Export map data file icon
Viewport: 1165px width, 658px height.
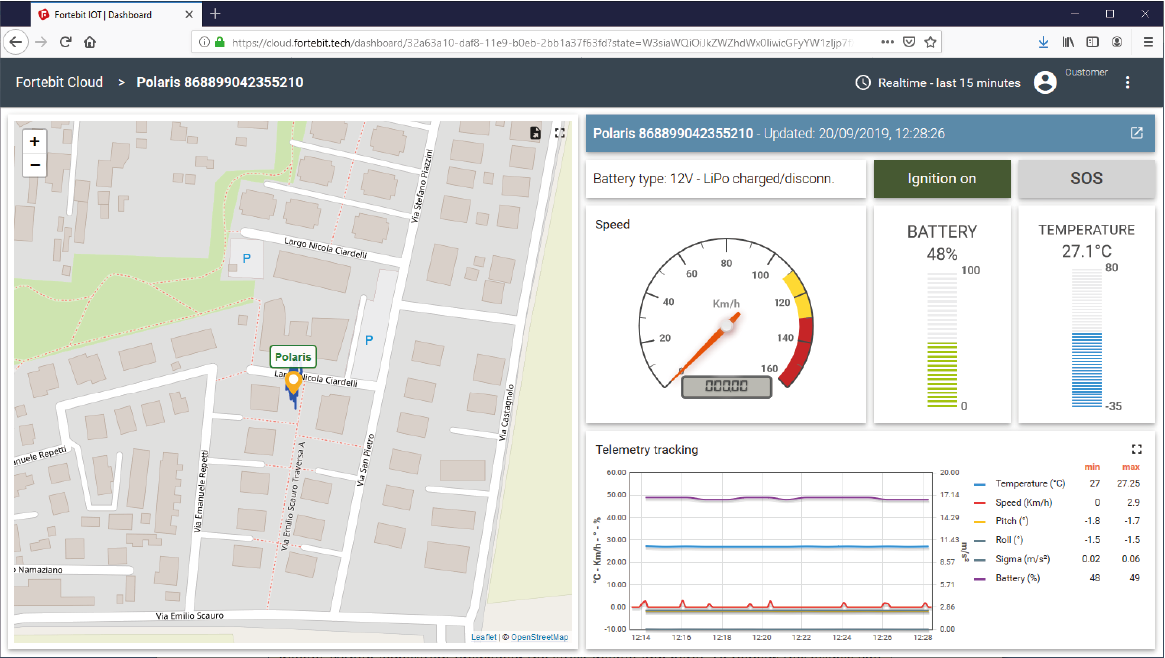(x=535, y=133)
